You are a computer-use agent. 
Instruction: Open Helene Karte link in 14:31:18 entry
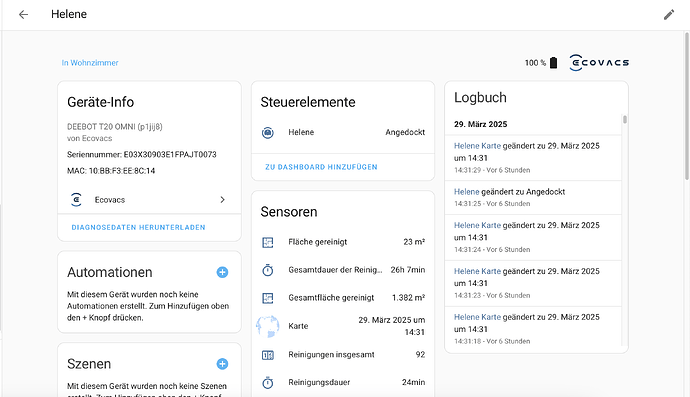tap(477, 317)
